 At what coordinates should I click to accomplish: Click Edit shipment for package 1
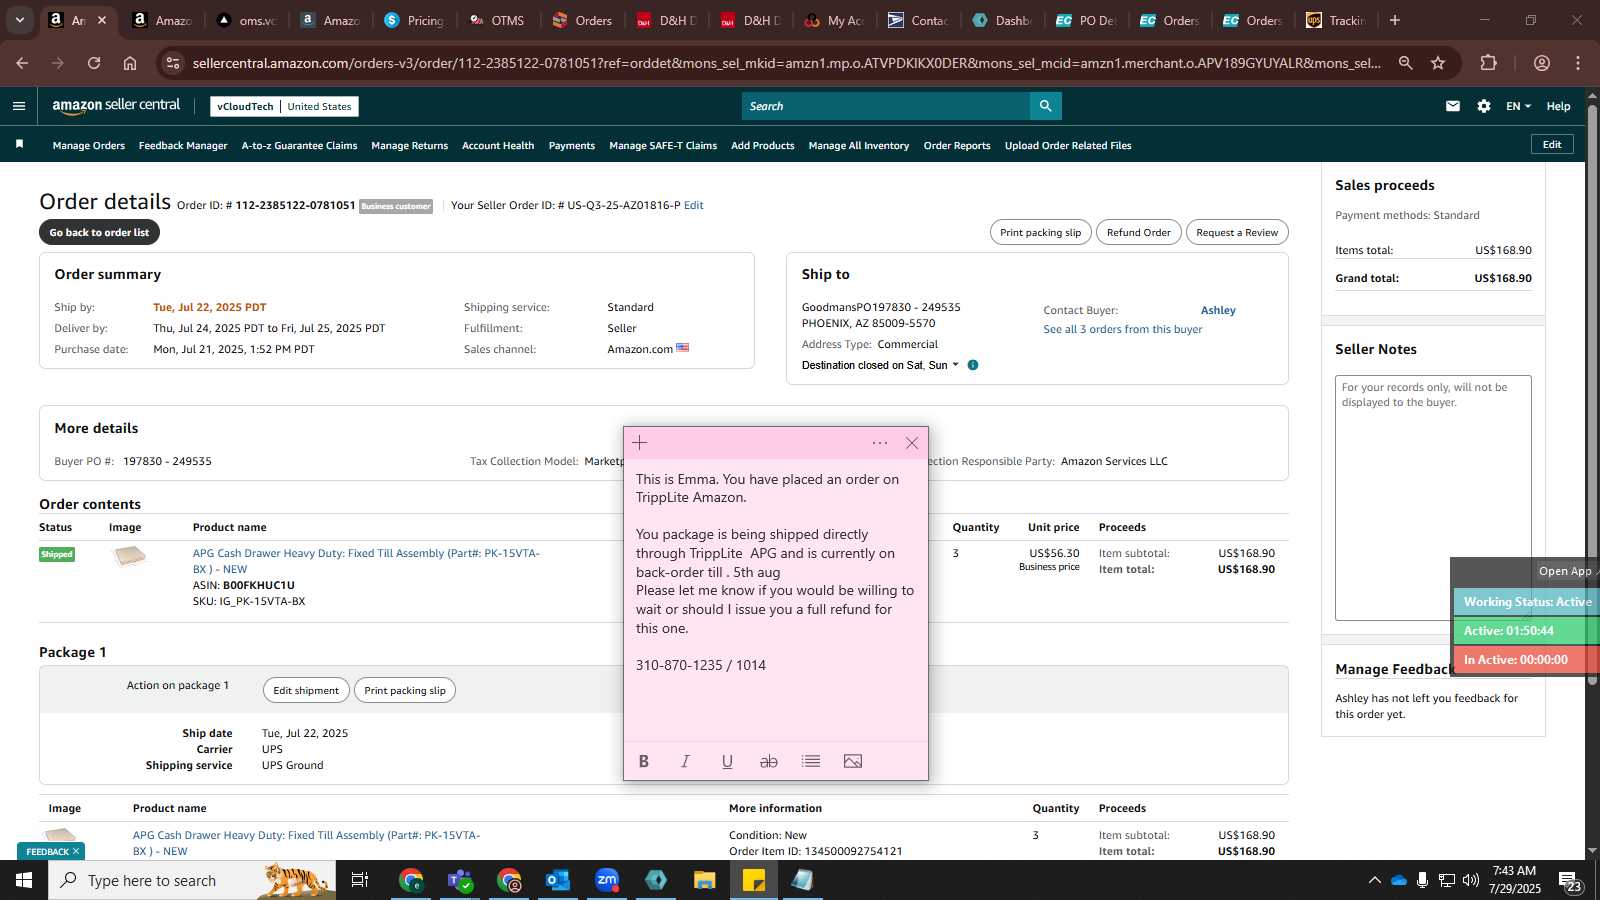tap(306, 690)
